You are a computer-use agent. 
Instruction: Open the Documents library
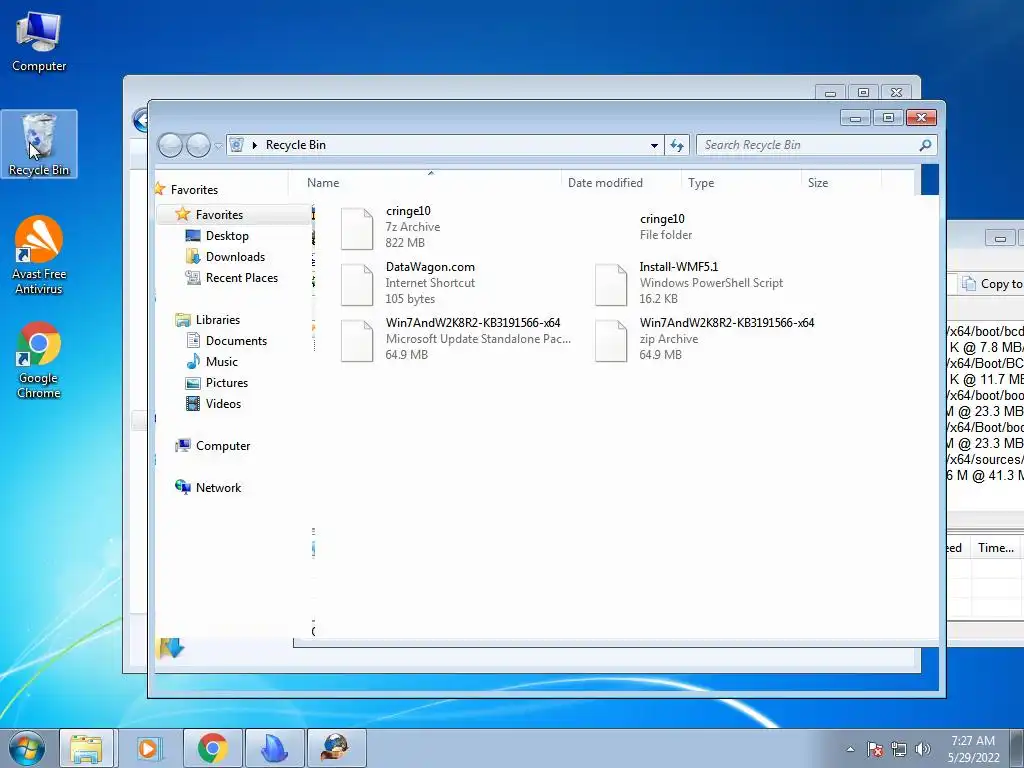[236, 340]
